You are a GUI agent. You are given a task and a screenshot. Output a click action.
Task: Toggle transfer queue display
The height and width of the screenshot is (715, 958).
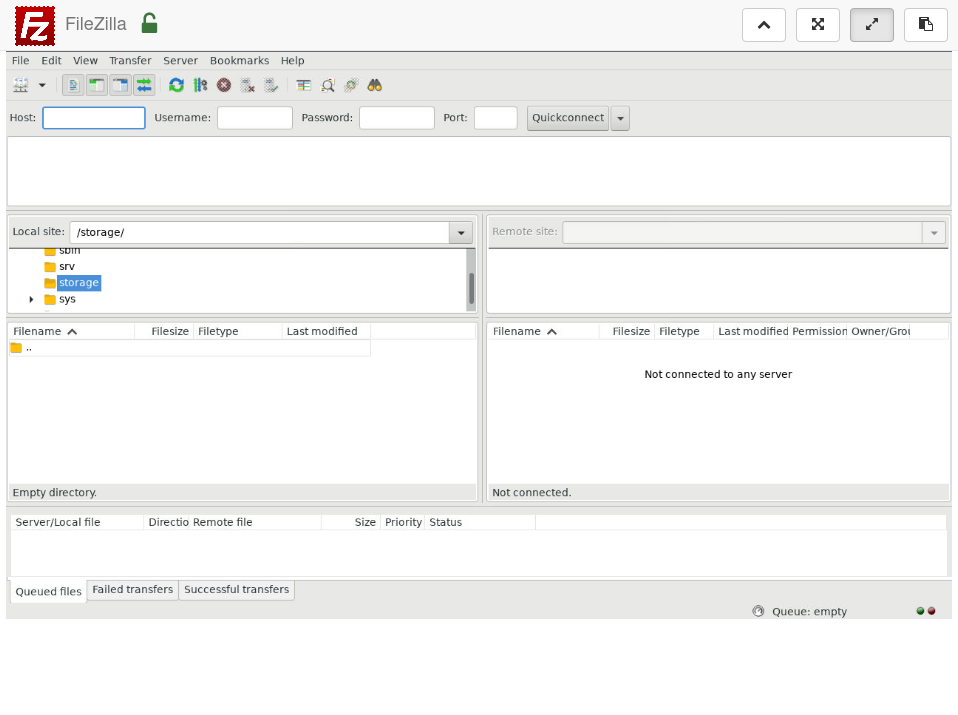(x=144, y=86)
